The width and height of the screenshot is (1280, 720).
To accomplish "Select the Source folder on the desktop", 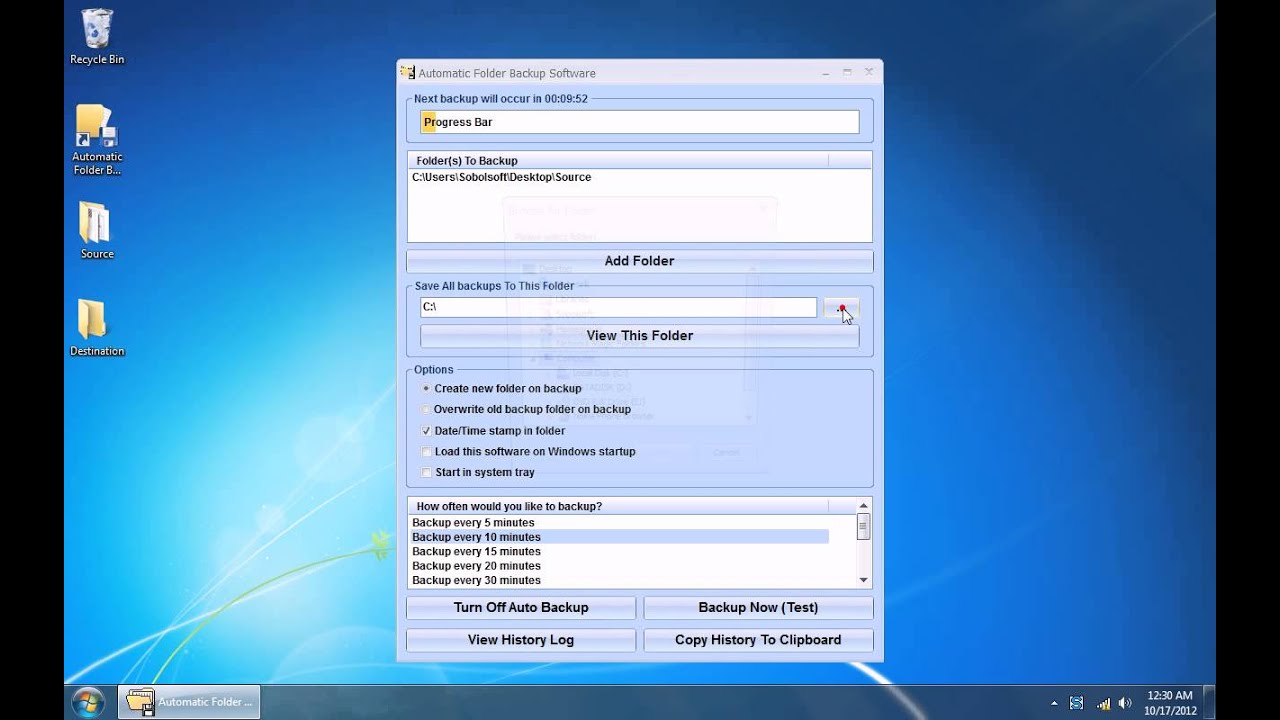I will click(97, 230).
